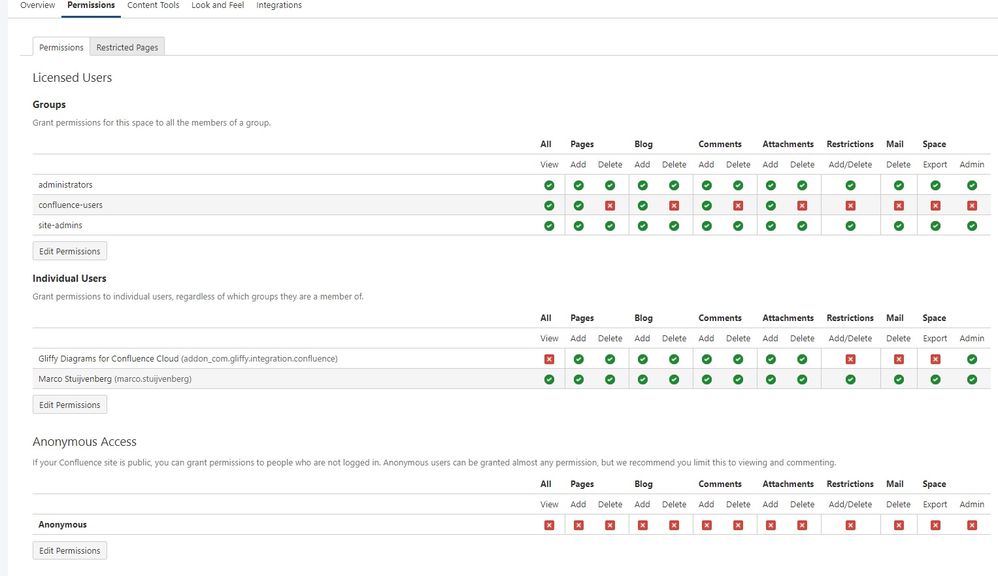Screen dimensions: 998x576
Task: Click confluence-users Pages Delete red cross
Action: [610, 206]
